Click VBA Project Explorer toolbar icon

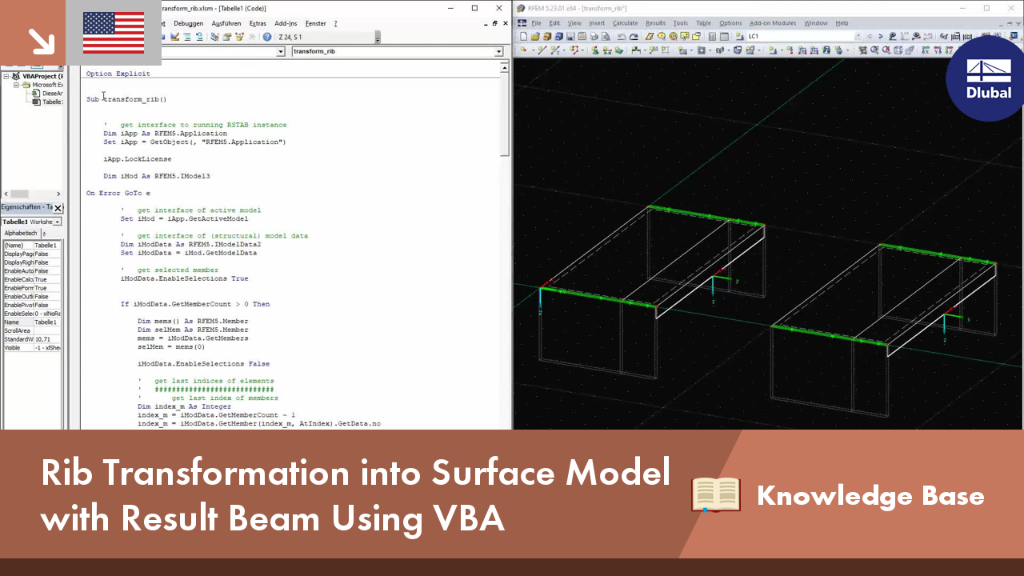(215, 37)
